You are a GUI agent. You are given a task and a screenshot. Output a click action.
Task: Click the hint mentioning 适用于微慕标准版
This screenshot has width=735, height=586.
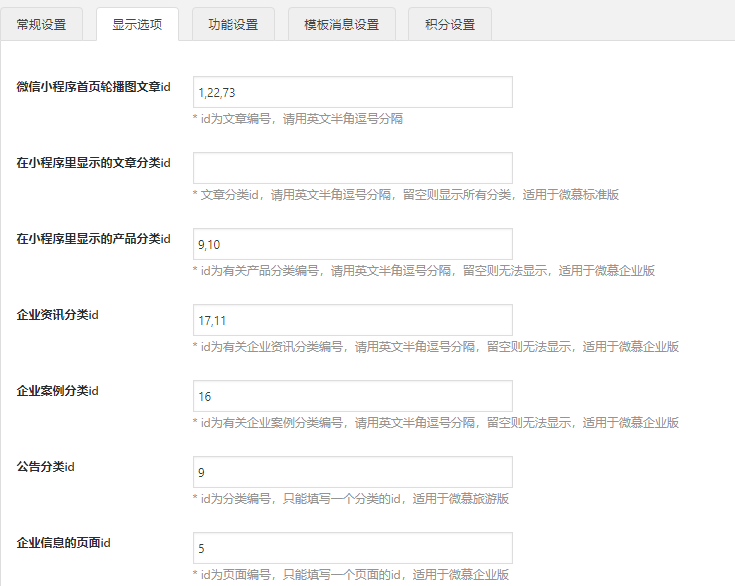(x=406, y=195)
